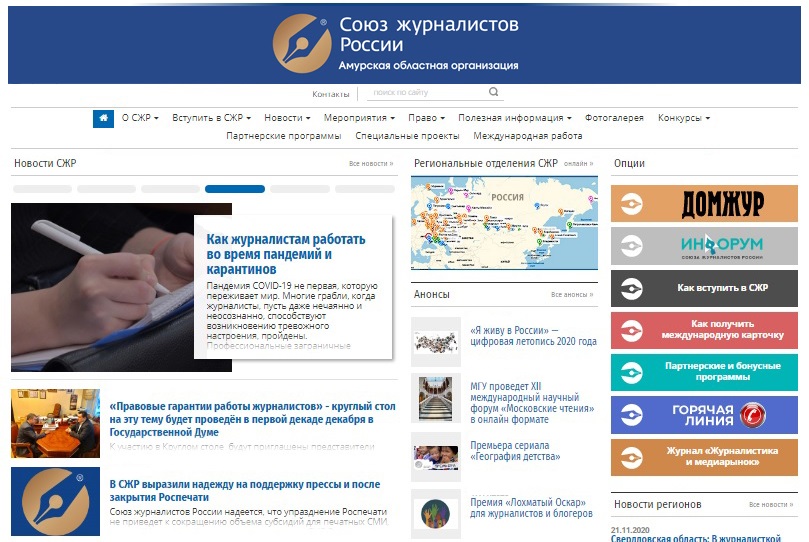Click Как вступить в СЖР button
Screen dimensions: 809x542
pyautogui.click(x=704, y=288)
